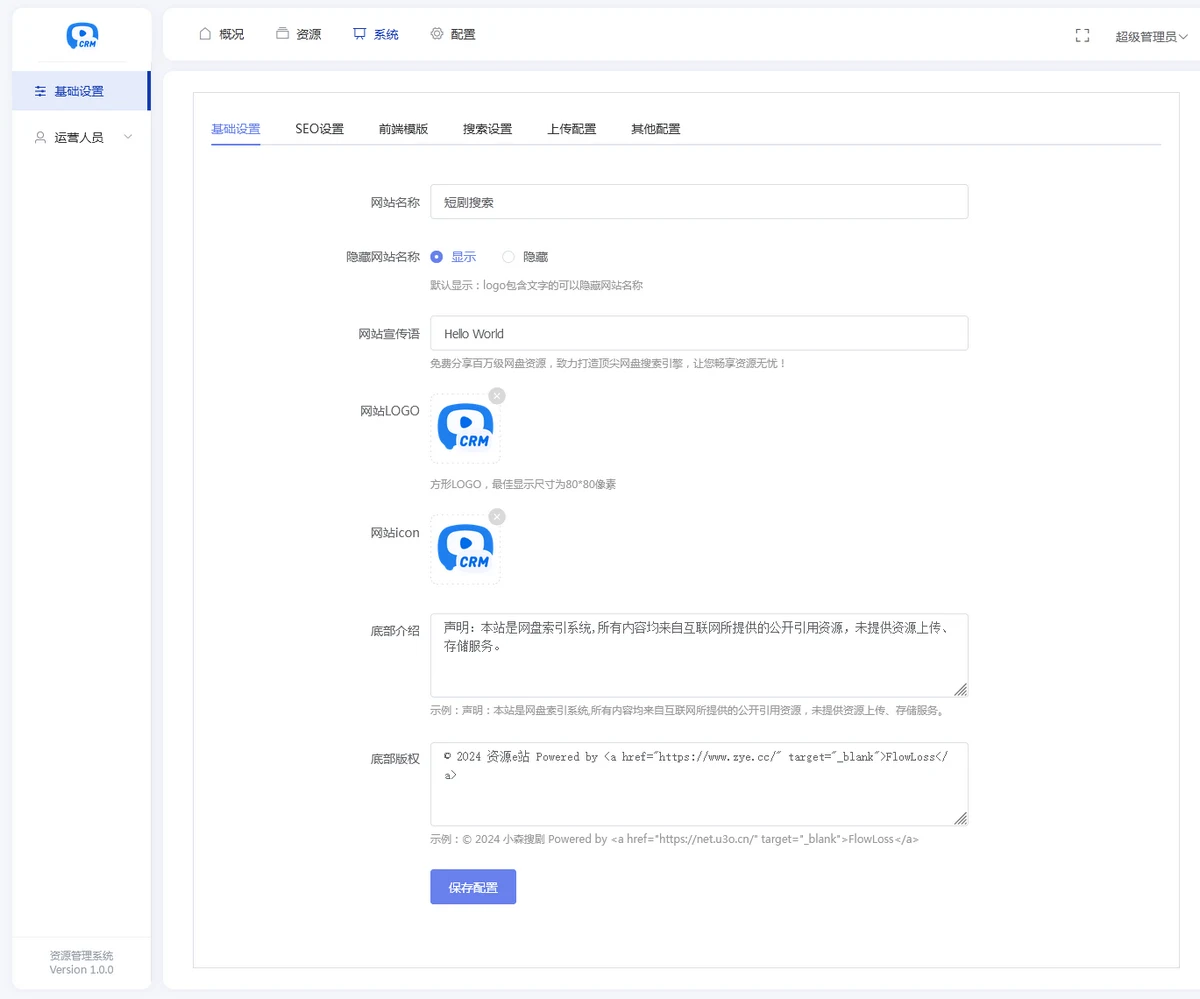The image size is (1200, 999).
Task: Select 基础设置 in the sidebar
Action: click(79, 91)
